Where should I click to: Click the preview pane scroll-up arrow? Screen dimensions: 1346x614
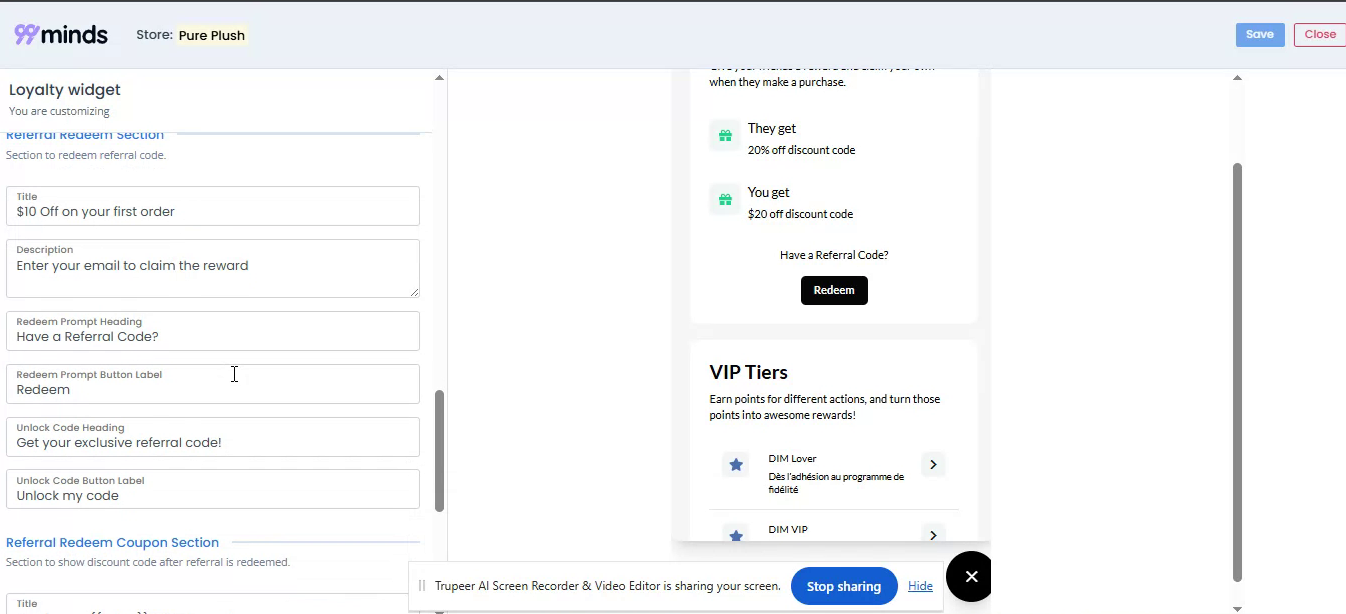click(x=1237, y=78)
